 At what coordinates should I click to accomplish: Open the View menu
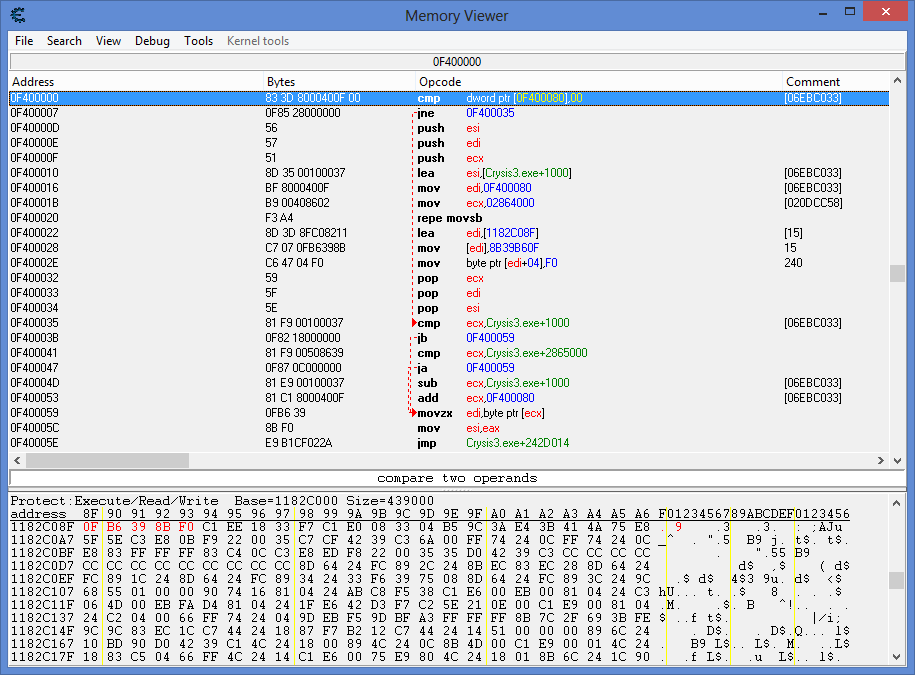point(108,41)
